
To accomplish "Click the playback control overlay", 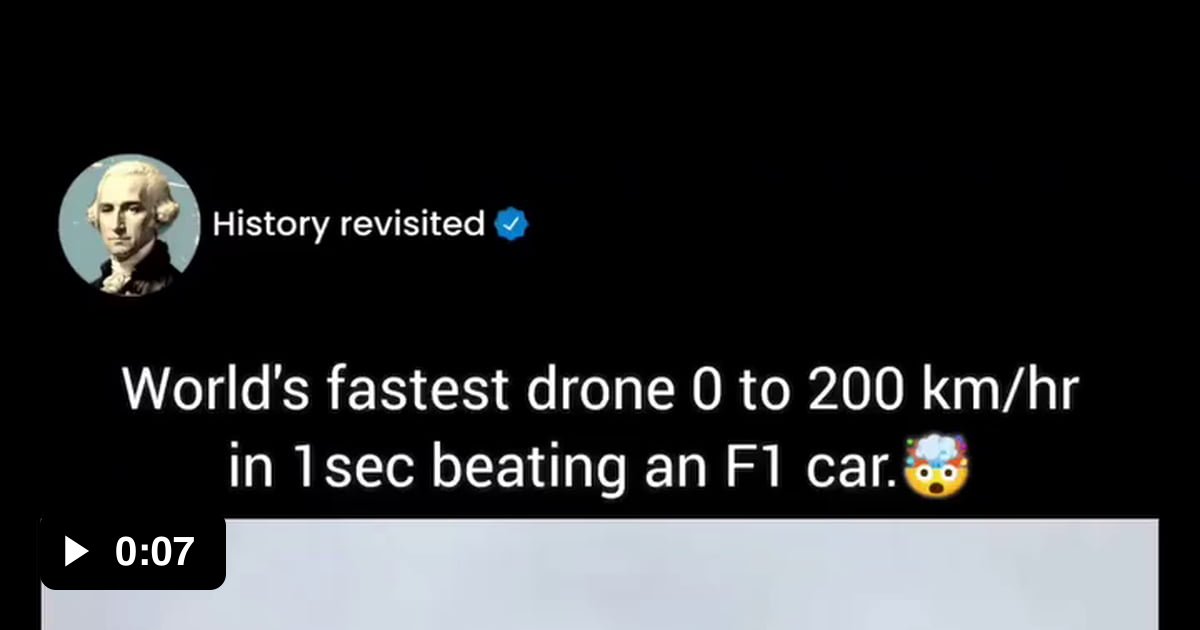I will pos(133,550).
